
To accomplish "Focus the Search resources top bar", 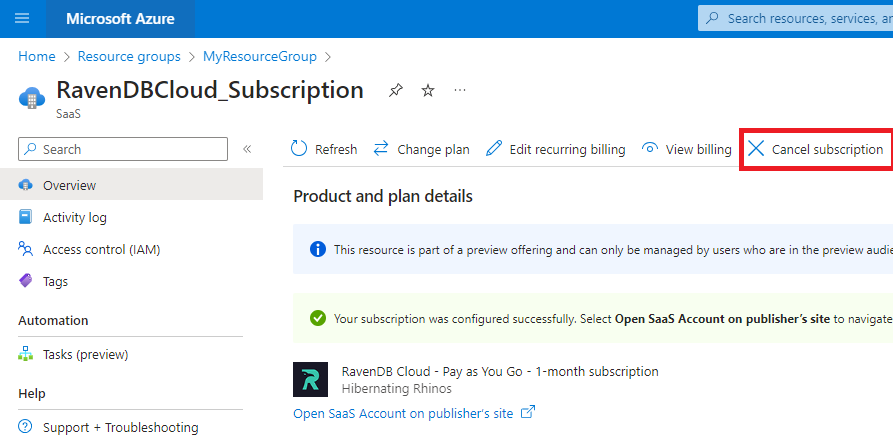I will point(796,18).
